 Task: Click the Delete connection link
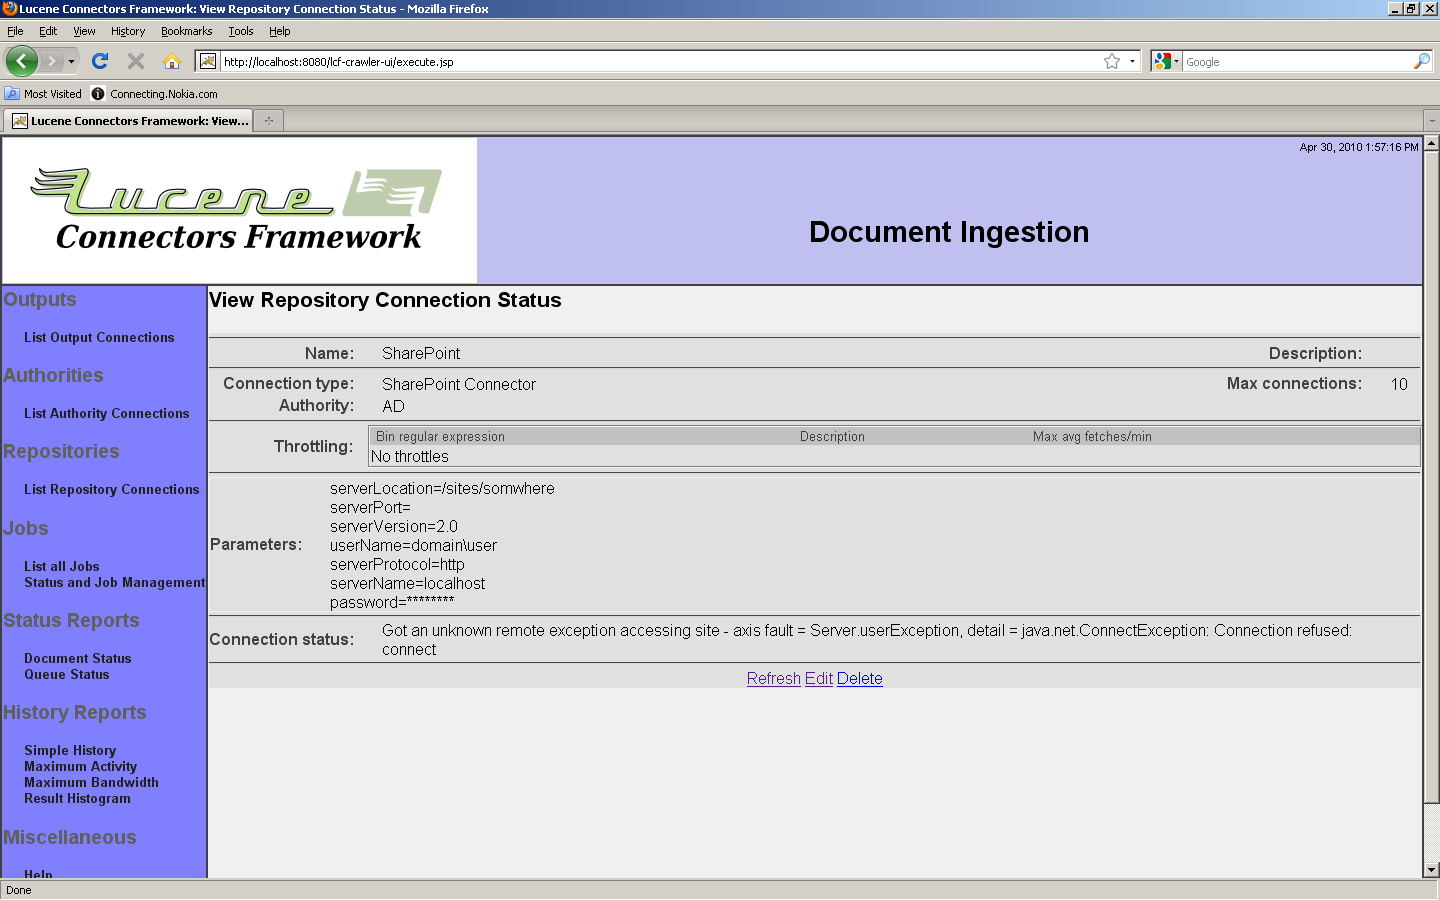tap(859, 678)
